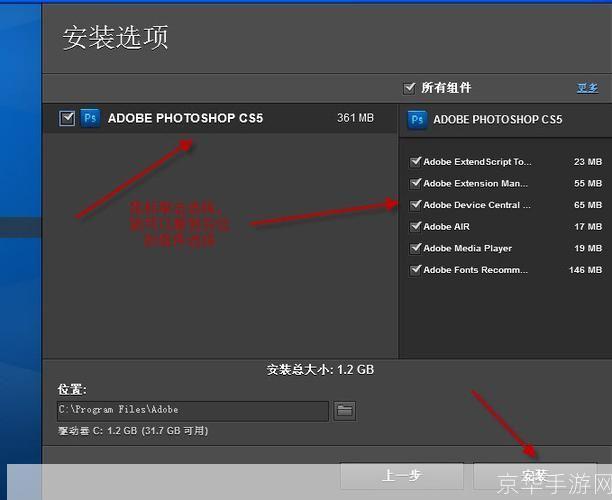Click the 17 MB size of Adobe AIR
The width and height of the screenshot is (612, 500).
588,226
